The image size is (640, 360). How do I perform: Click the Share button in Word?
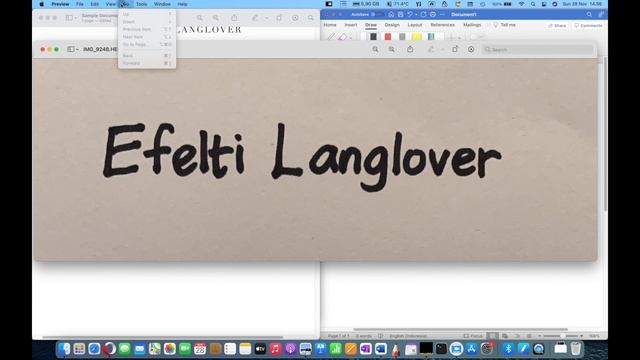pyautogui.click(x=557, y=25)
